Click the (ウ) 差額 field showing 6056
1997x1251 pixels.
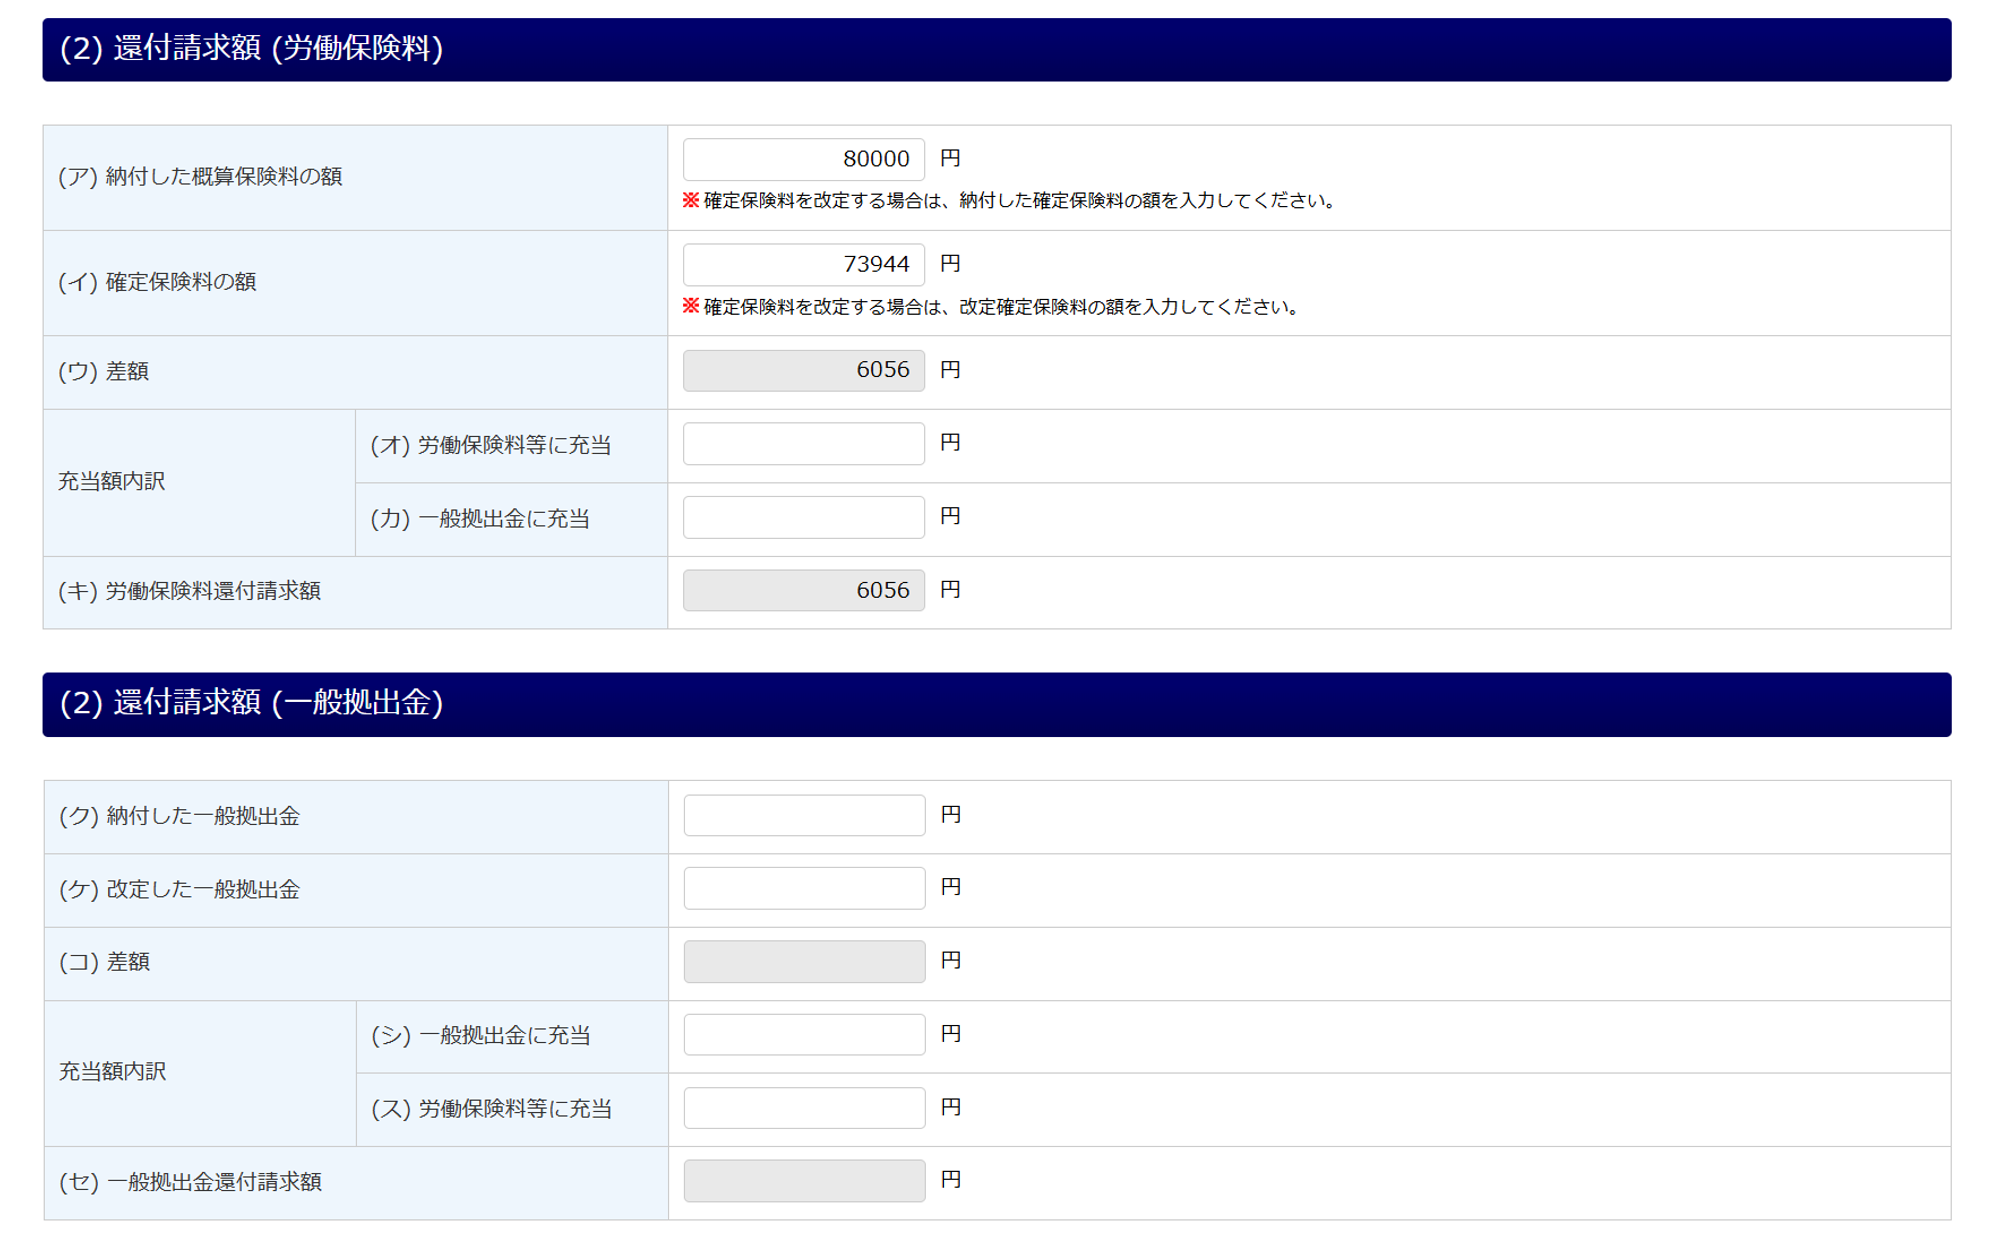coord(803,370)
